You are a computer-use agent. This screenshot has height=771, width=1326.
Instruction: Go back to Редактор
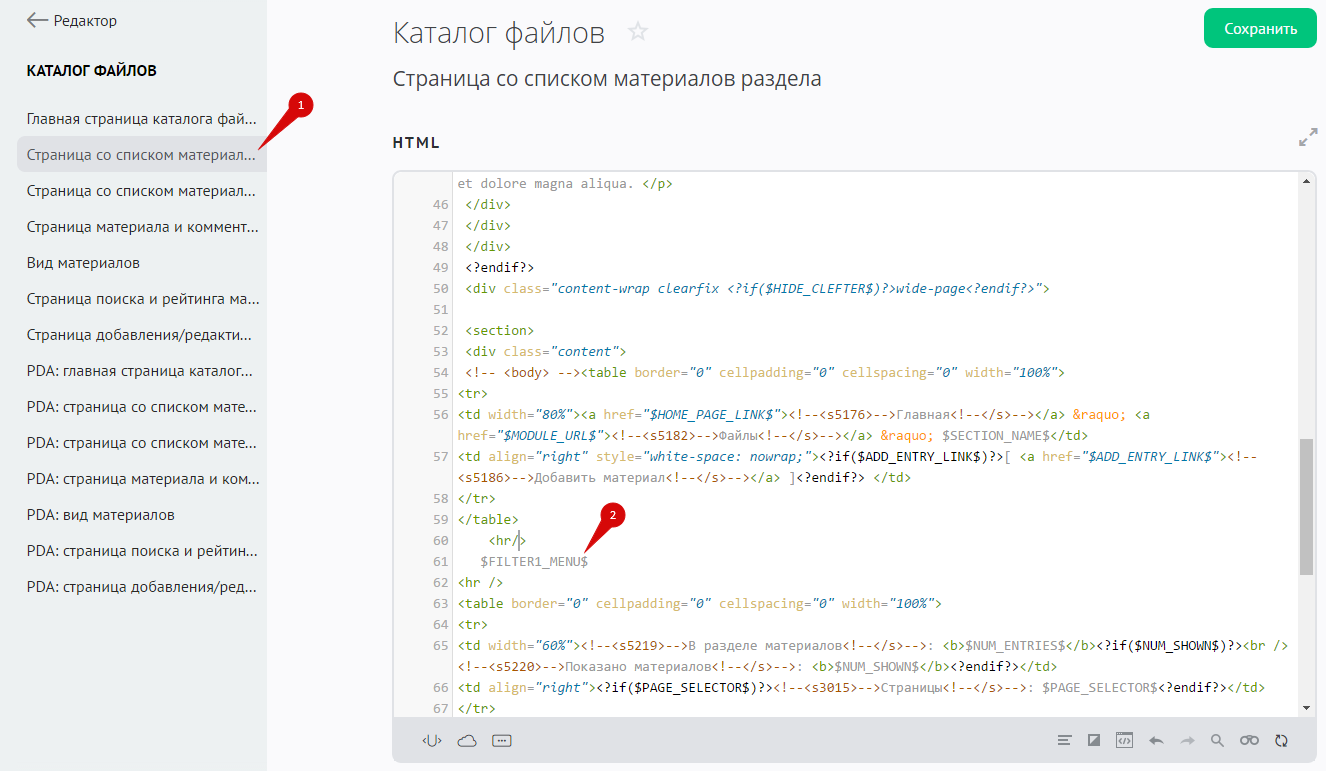pos(72,20)
